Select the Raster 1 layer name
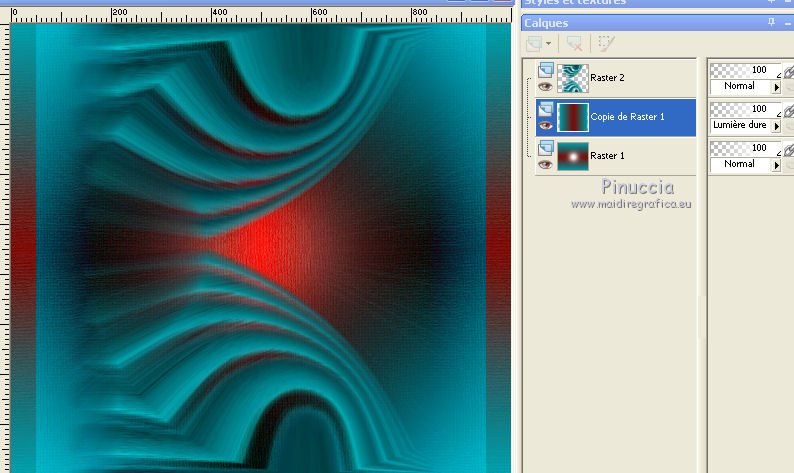Screen dimensions: 794x473 click(607, 155)
